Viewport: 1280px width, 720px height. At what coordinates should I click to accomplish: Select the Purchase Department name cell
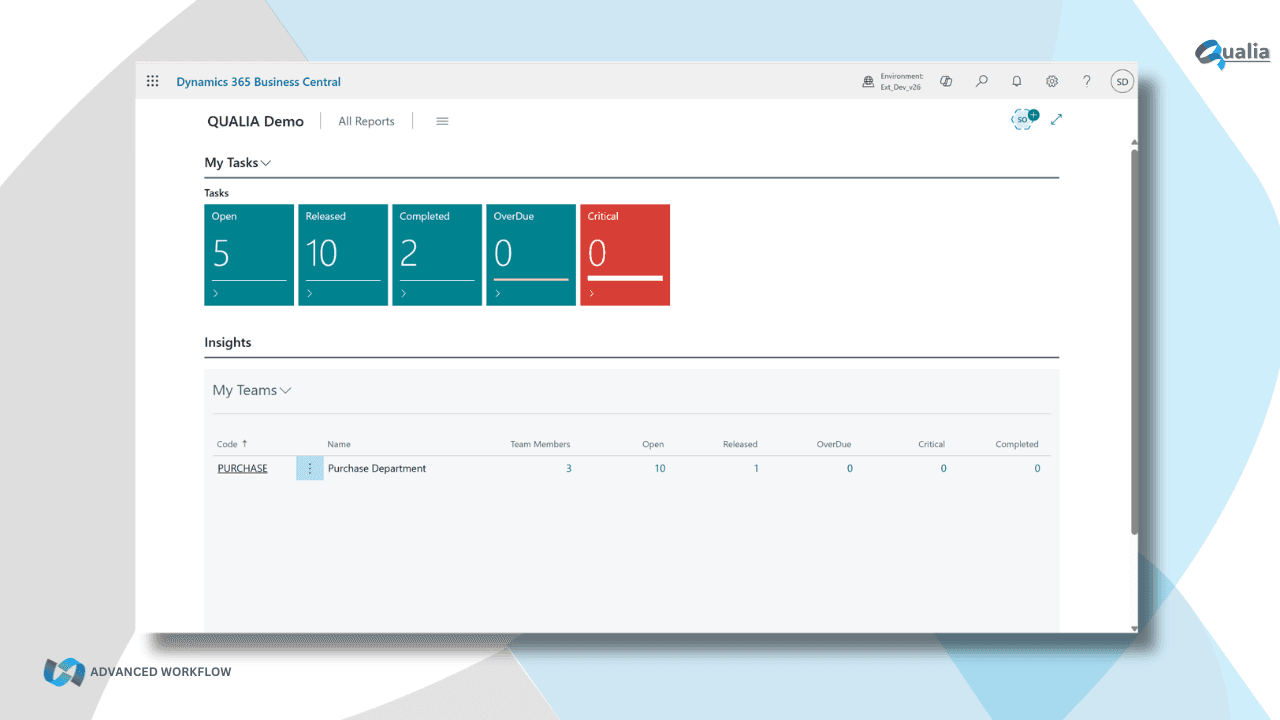pos(377,468)
